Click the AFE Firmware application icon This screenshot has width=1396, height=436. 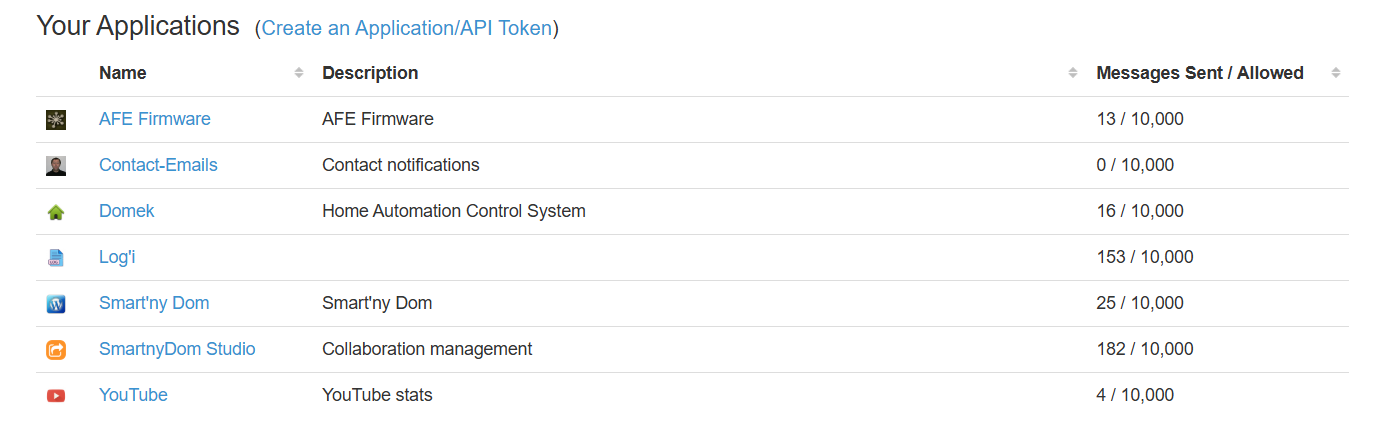[x=56, y=120]
